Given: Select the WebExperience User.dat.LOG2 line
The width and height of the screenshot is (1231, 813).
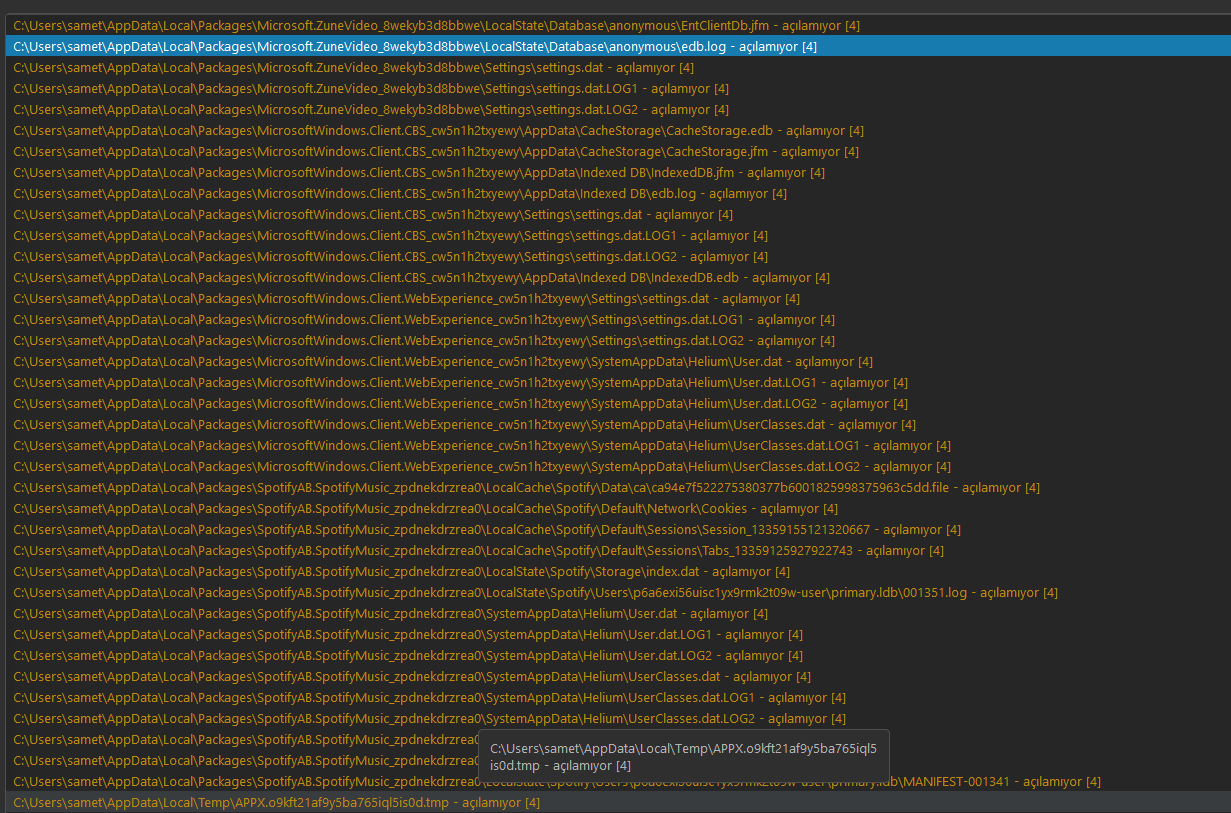Looking at the screenshot, I should click(617, 403).
